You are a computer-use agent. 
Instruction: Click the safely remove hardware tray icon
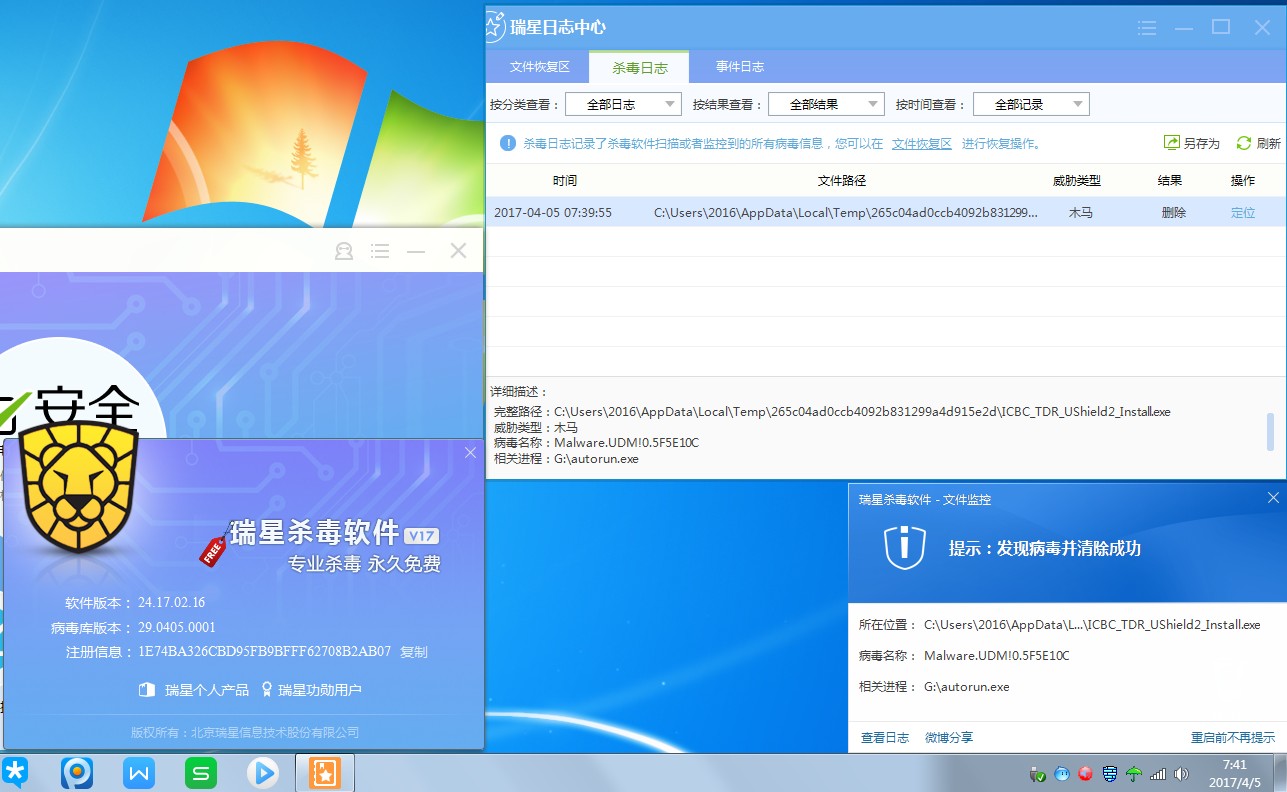click(1038, 774)
